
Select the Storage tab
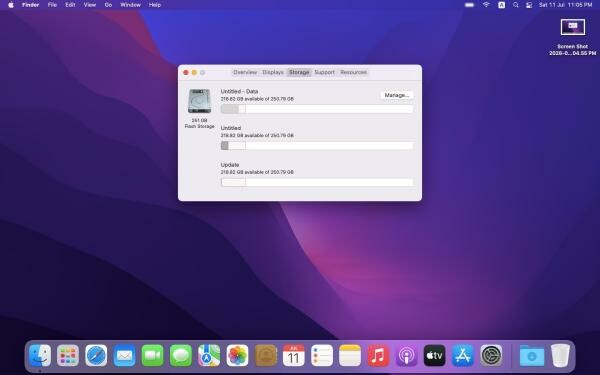pyautogui.click(x=299, y=72)
